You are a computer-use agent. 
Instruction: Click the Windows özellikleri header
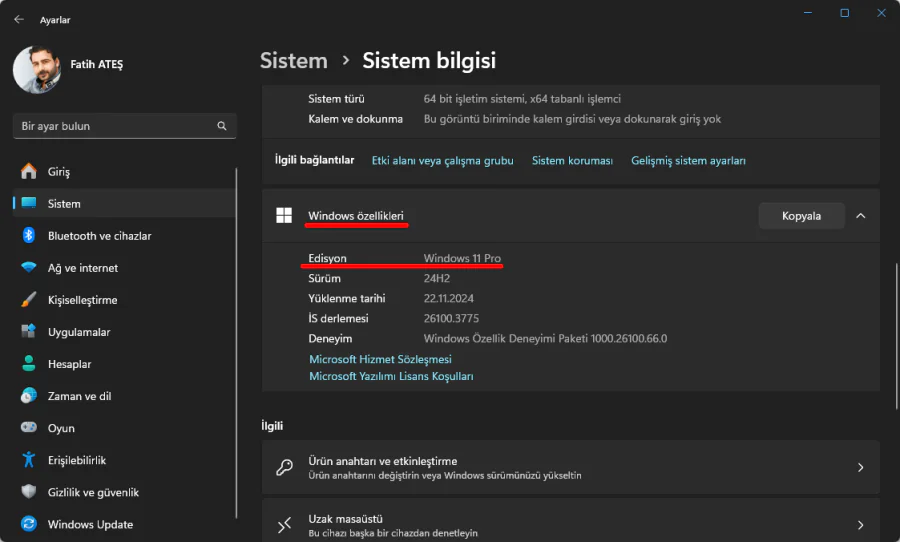(x=356, y=216)
